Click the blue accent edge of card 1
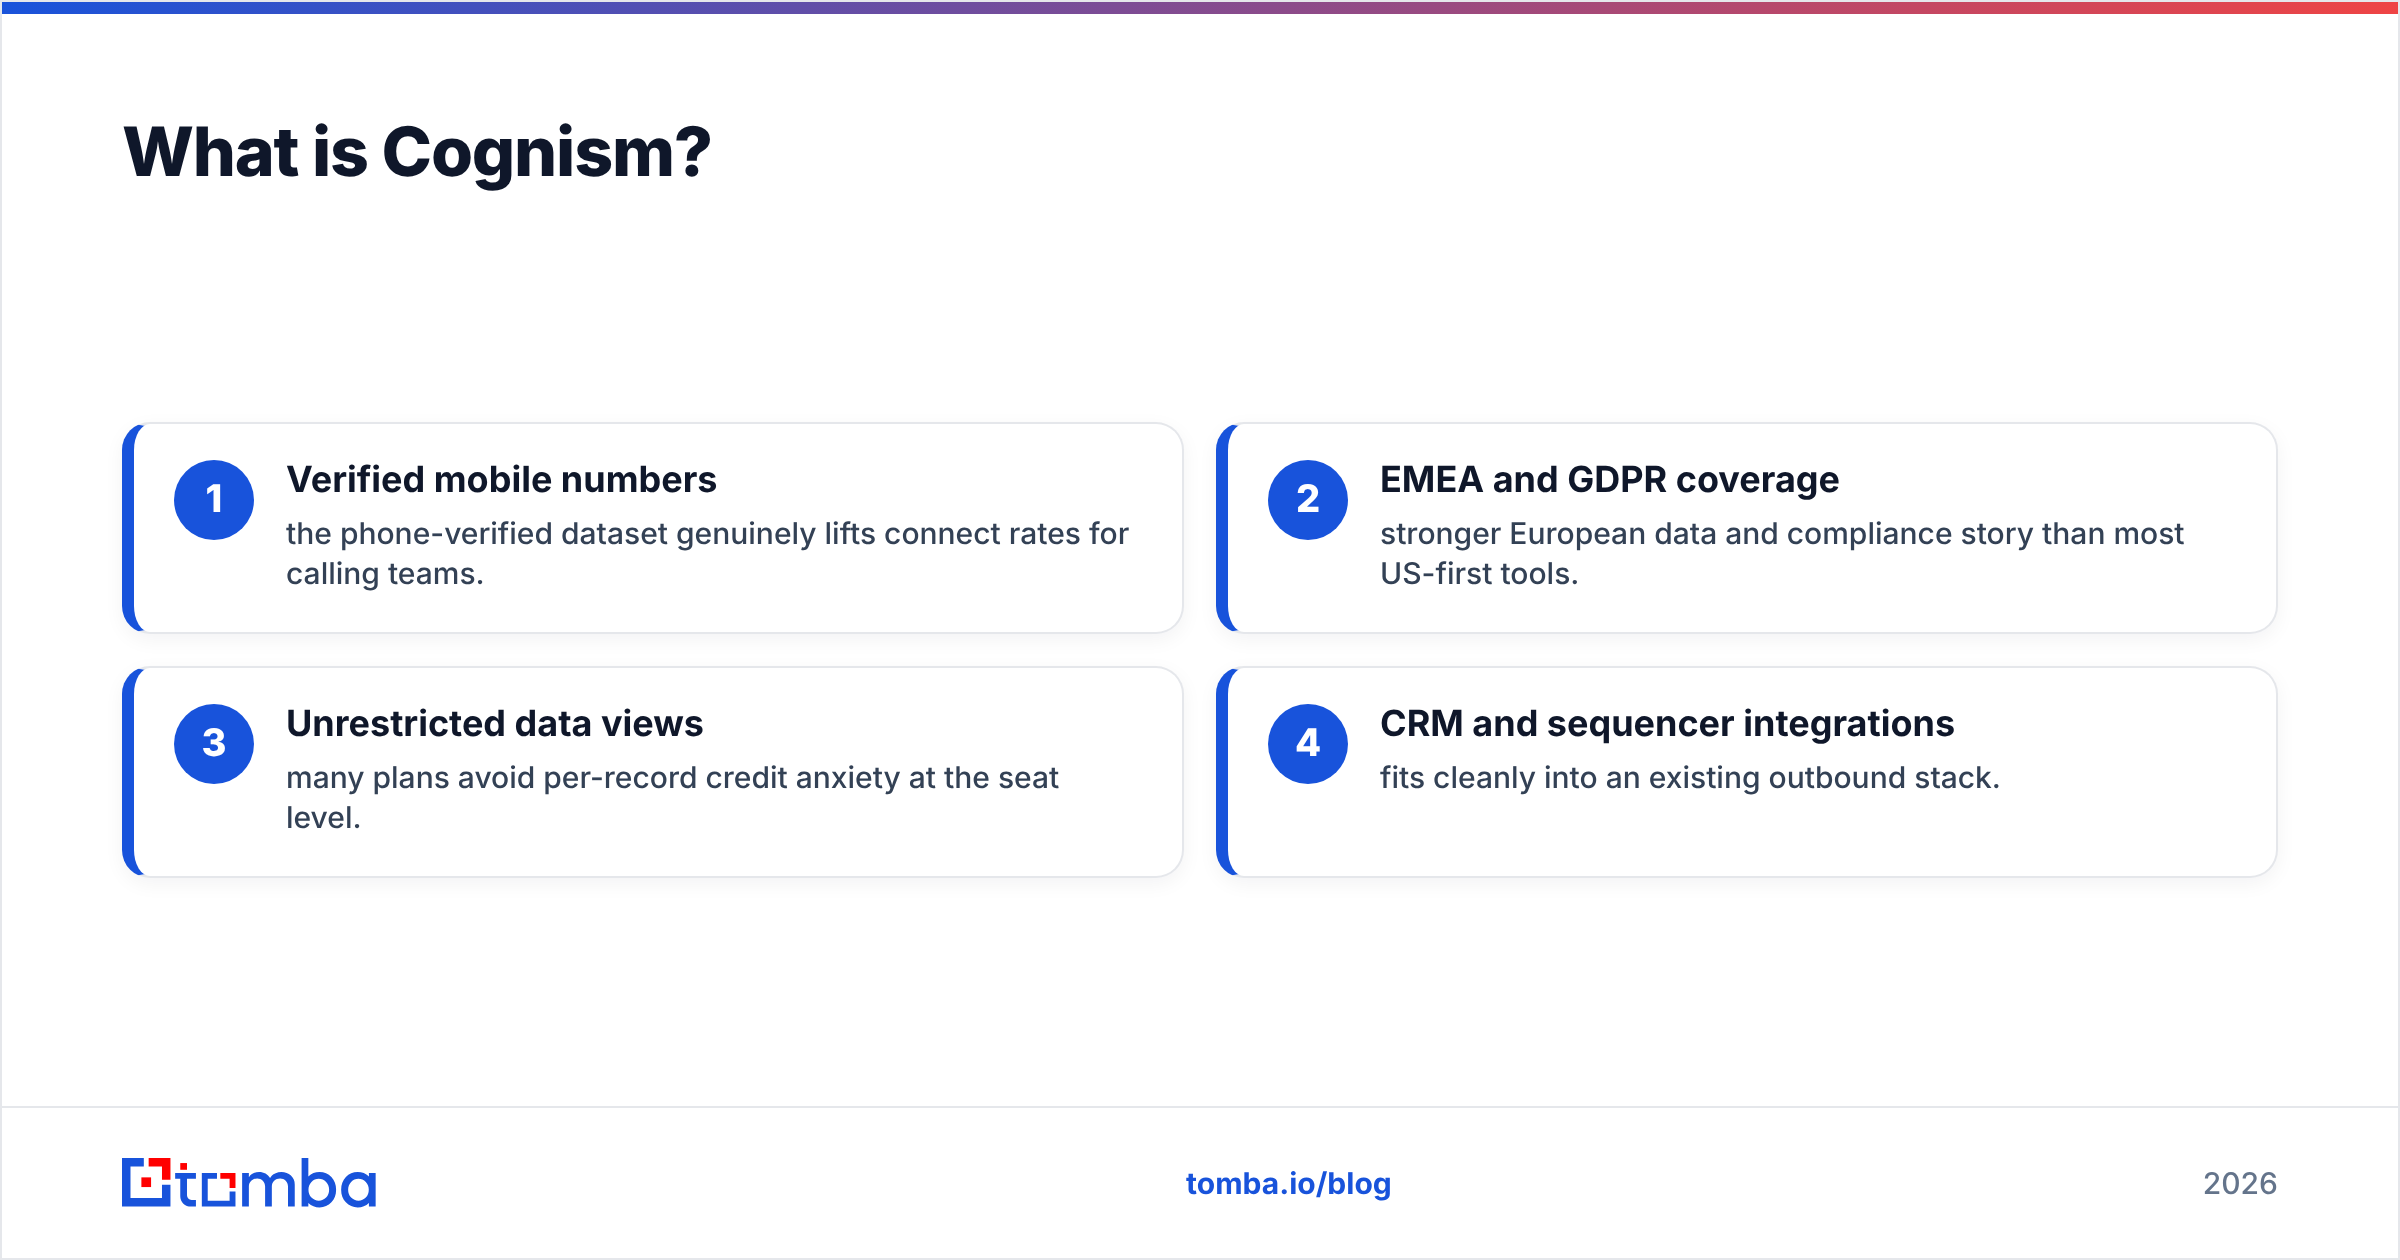 129,528
